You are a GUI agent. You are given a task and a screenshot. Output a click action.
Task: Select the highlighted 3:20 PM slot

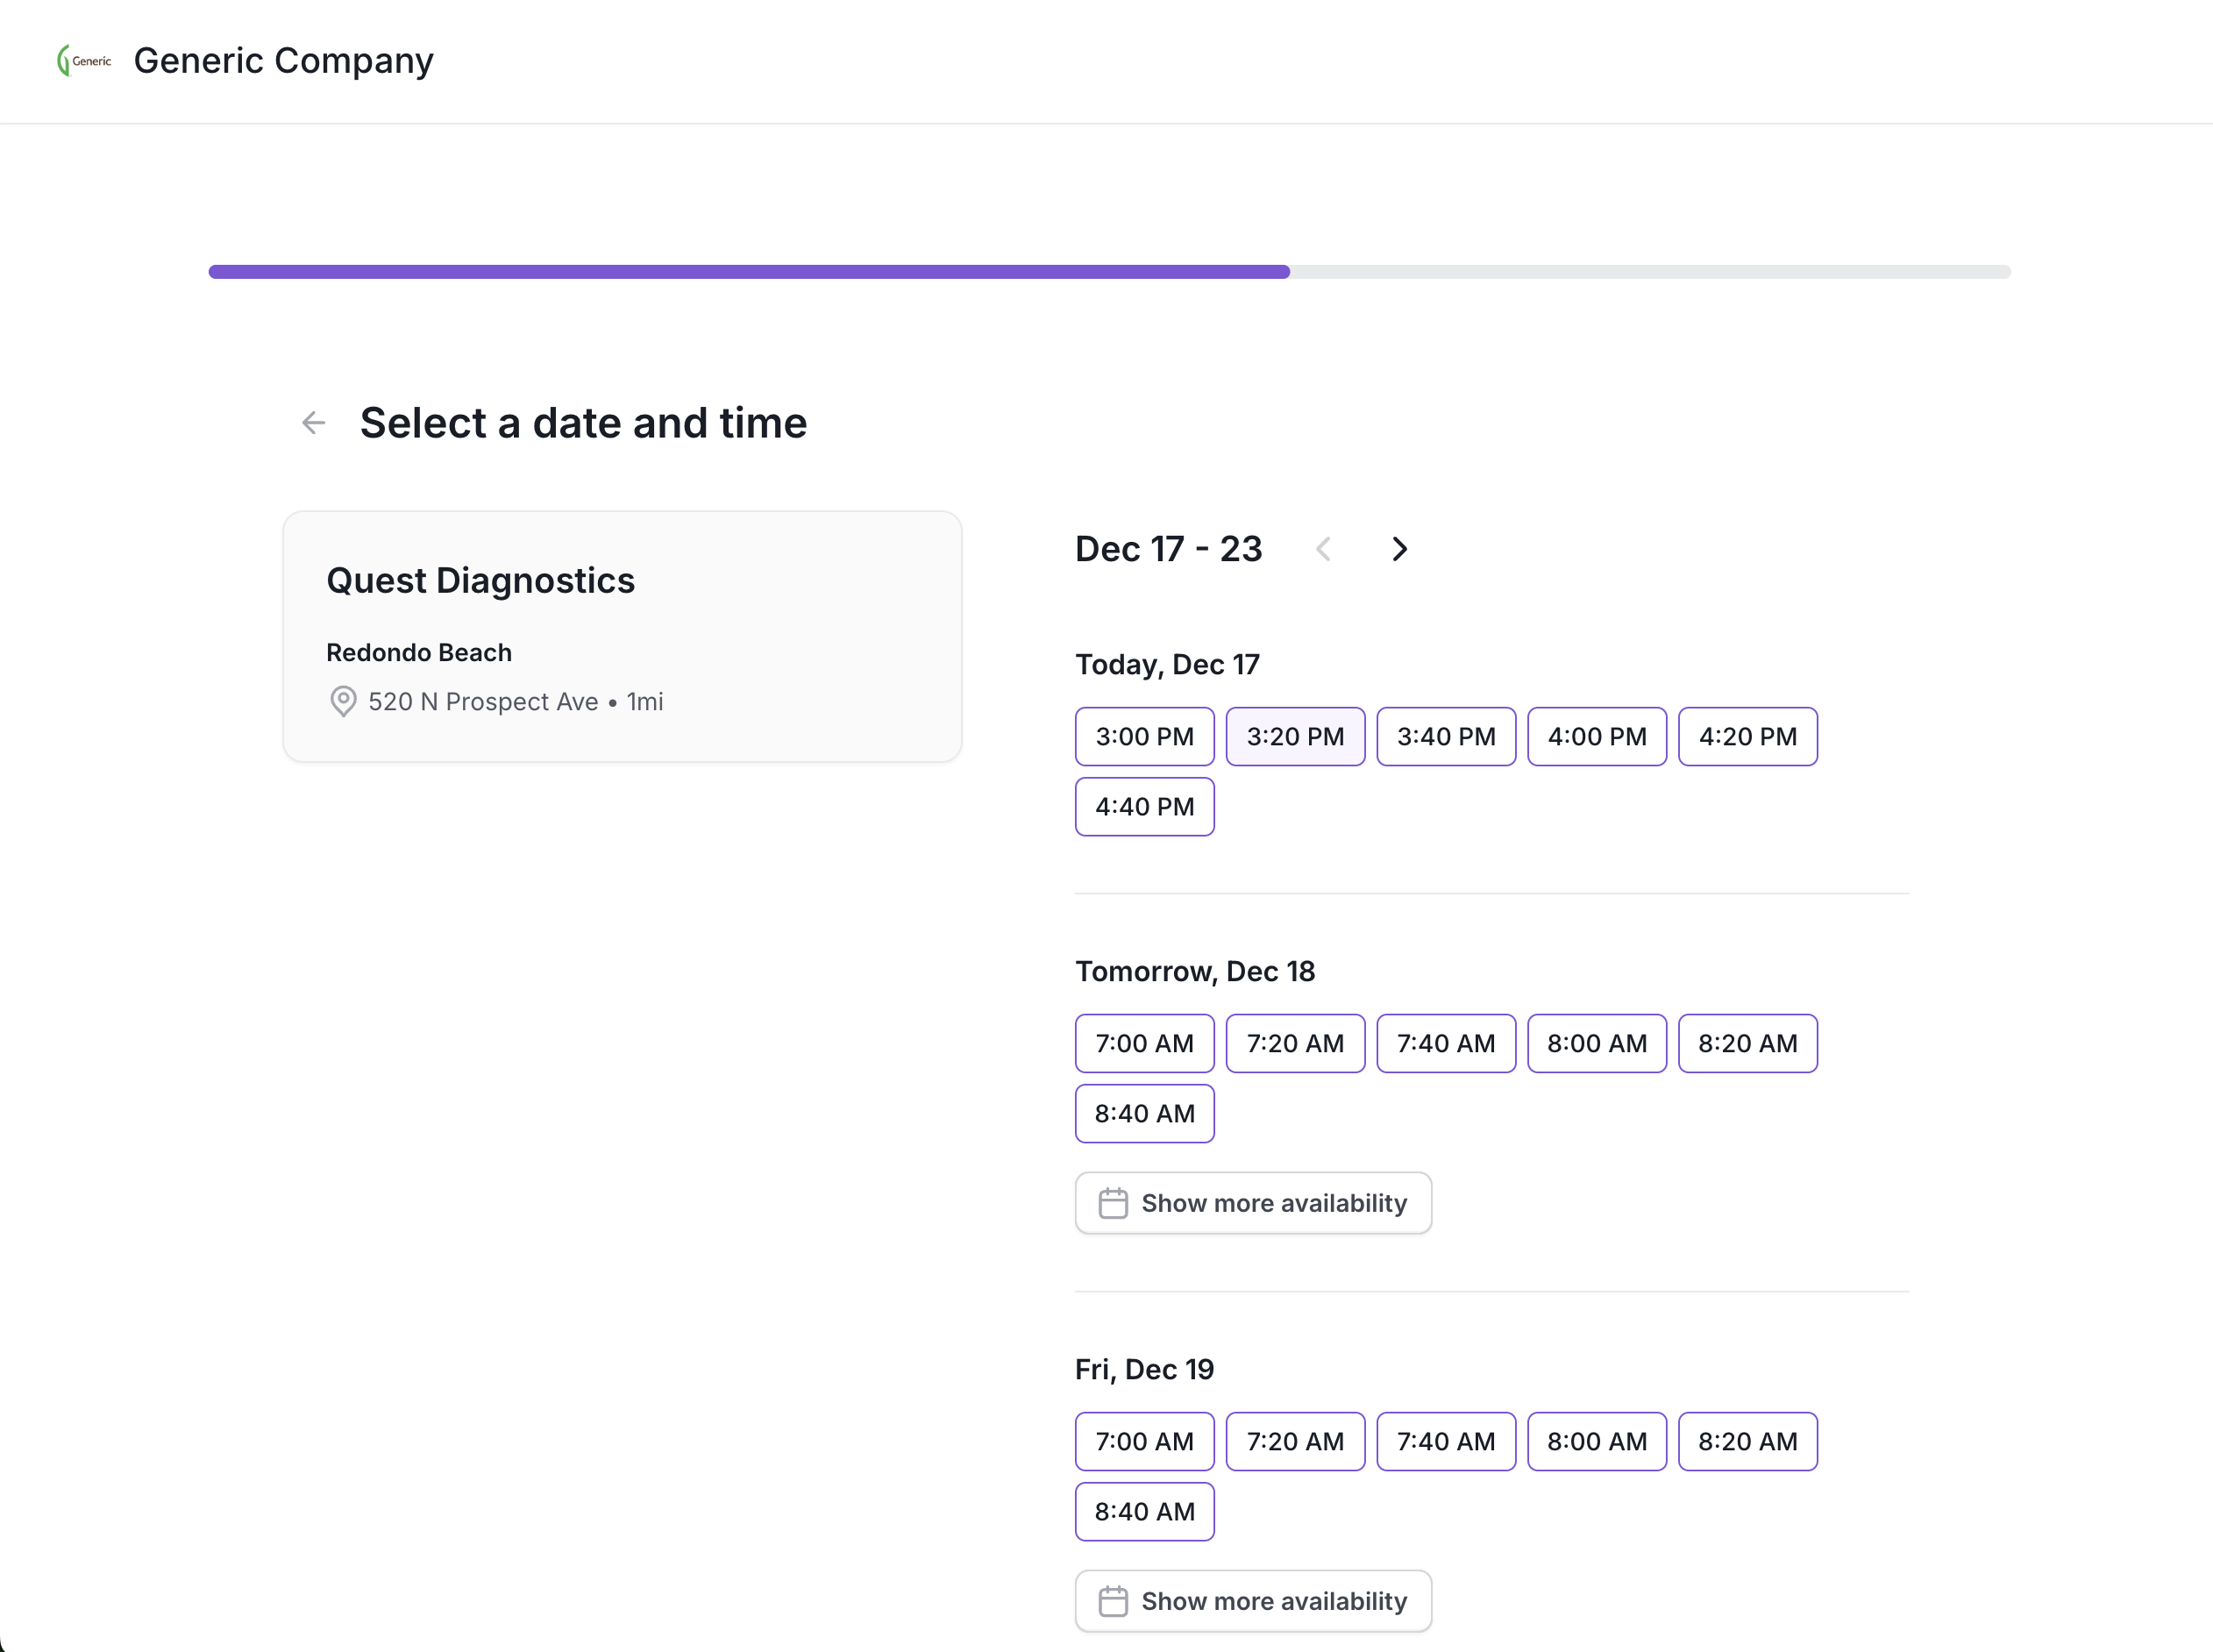click(x=1295, y=737)
